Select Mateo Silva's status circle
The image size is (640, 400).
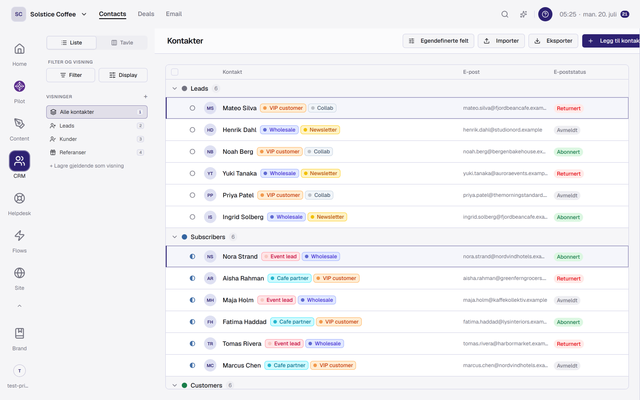(192, 108)
